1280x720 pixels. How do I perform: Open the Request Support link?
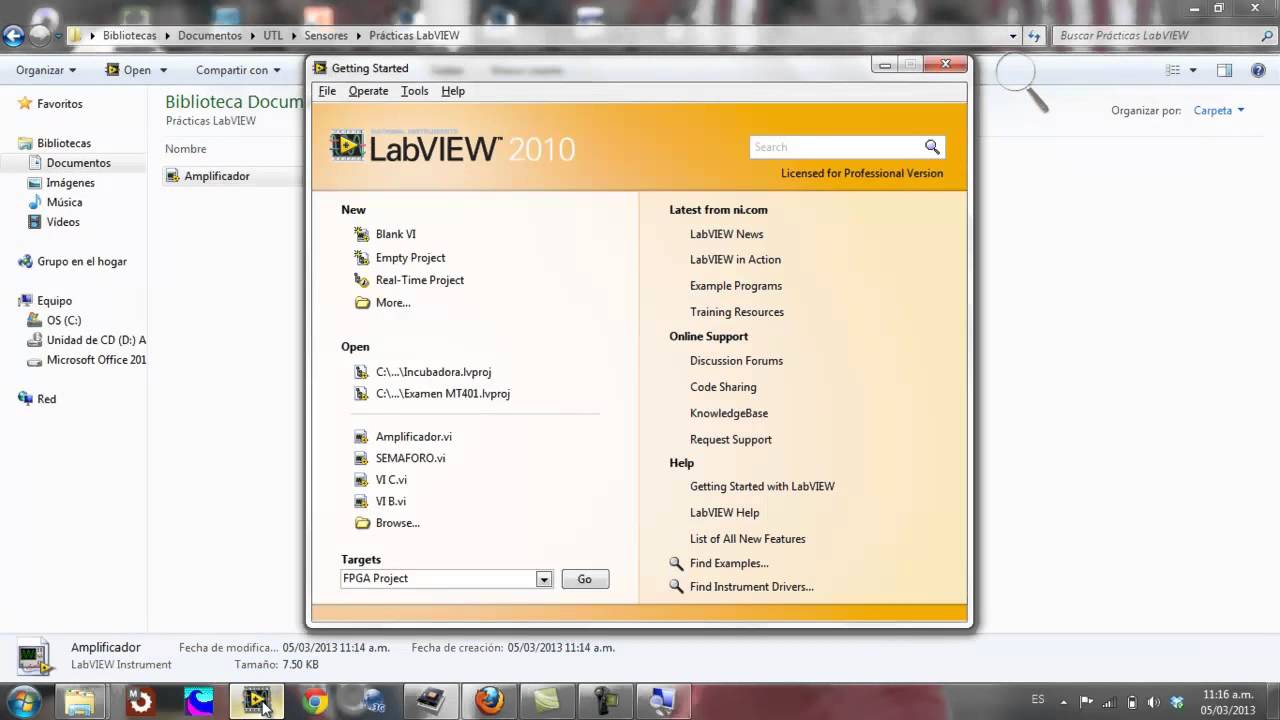coord(730,440)
